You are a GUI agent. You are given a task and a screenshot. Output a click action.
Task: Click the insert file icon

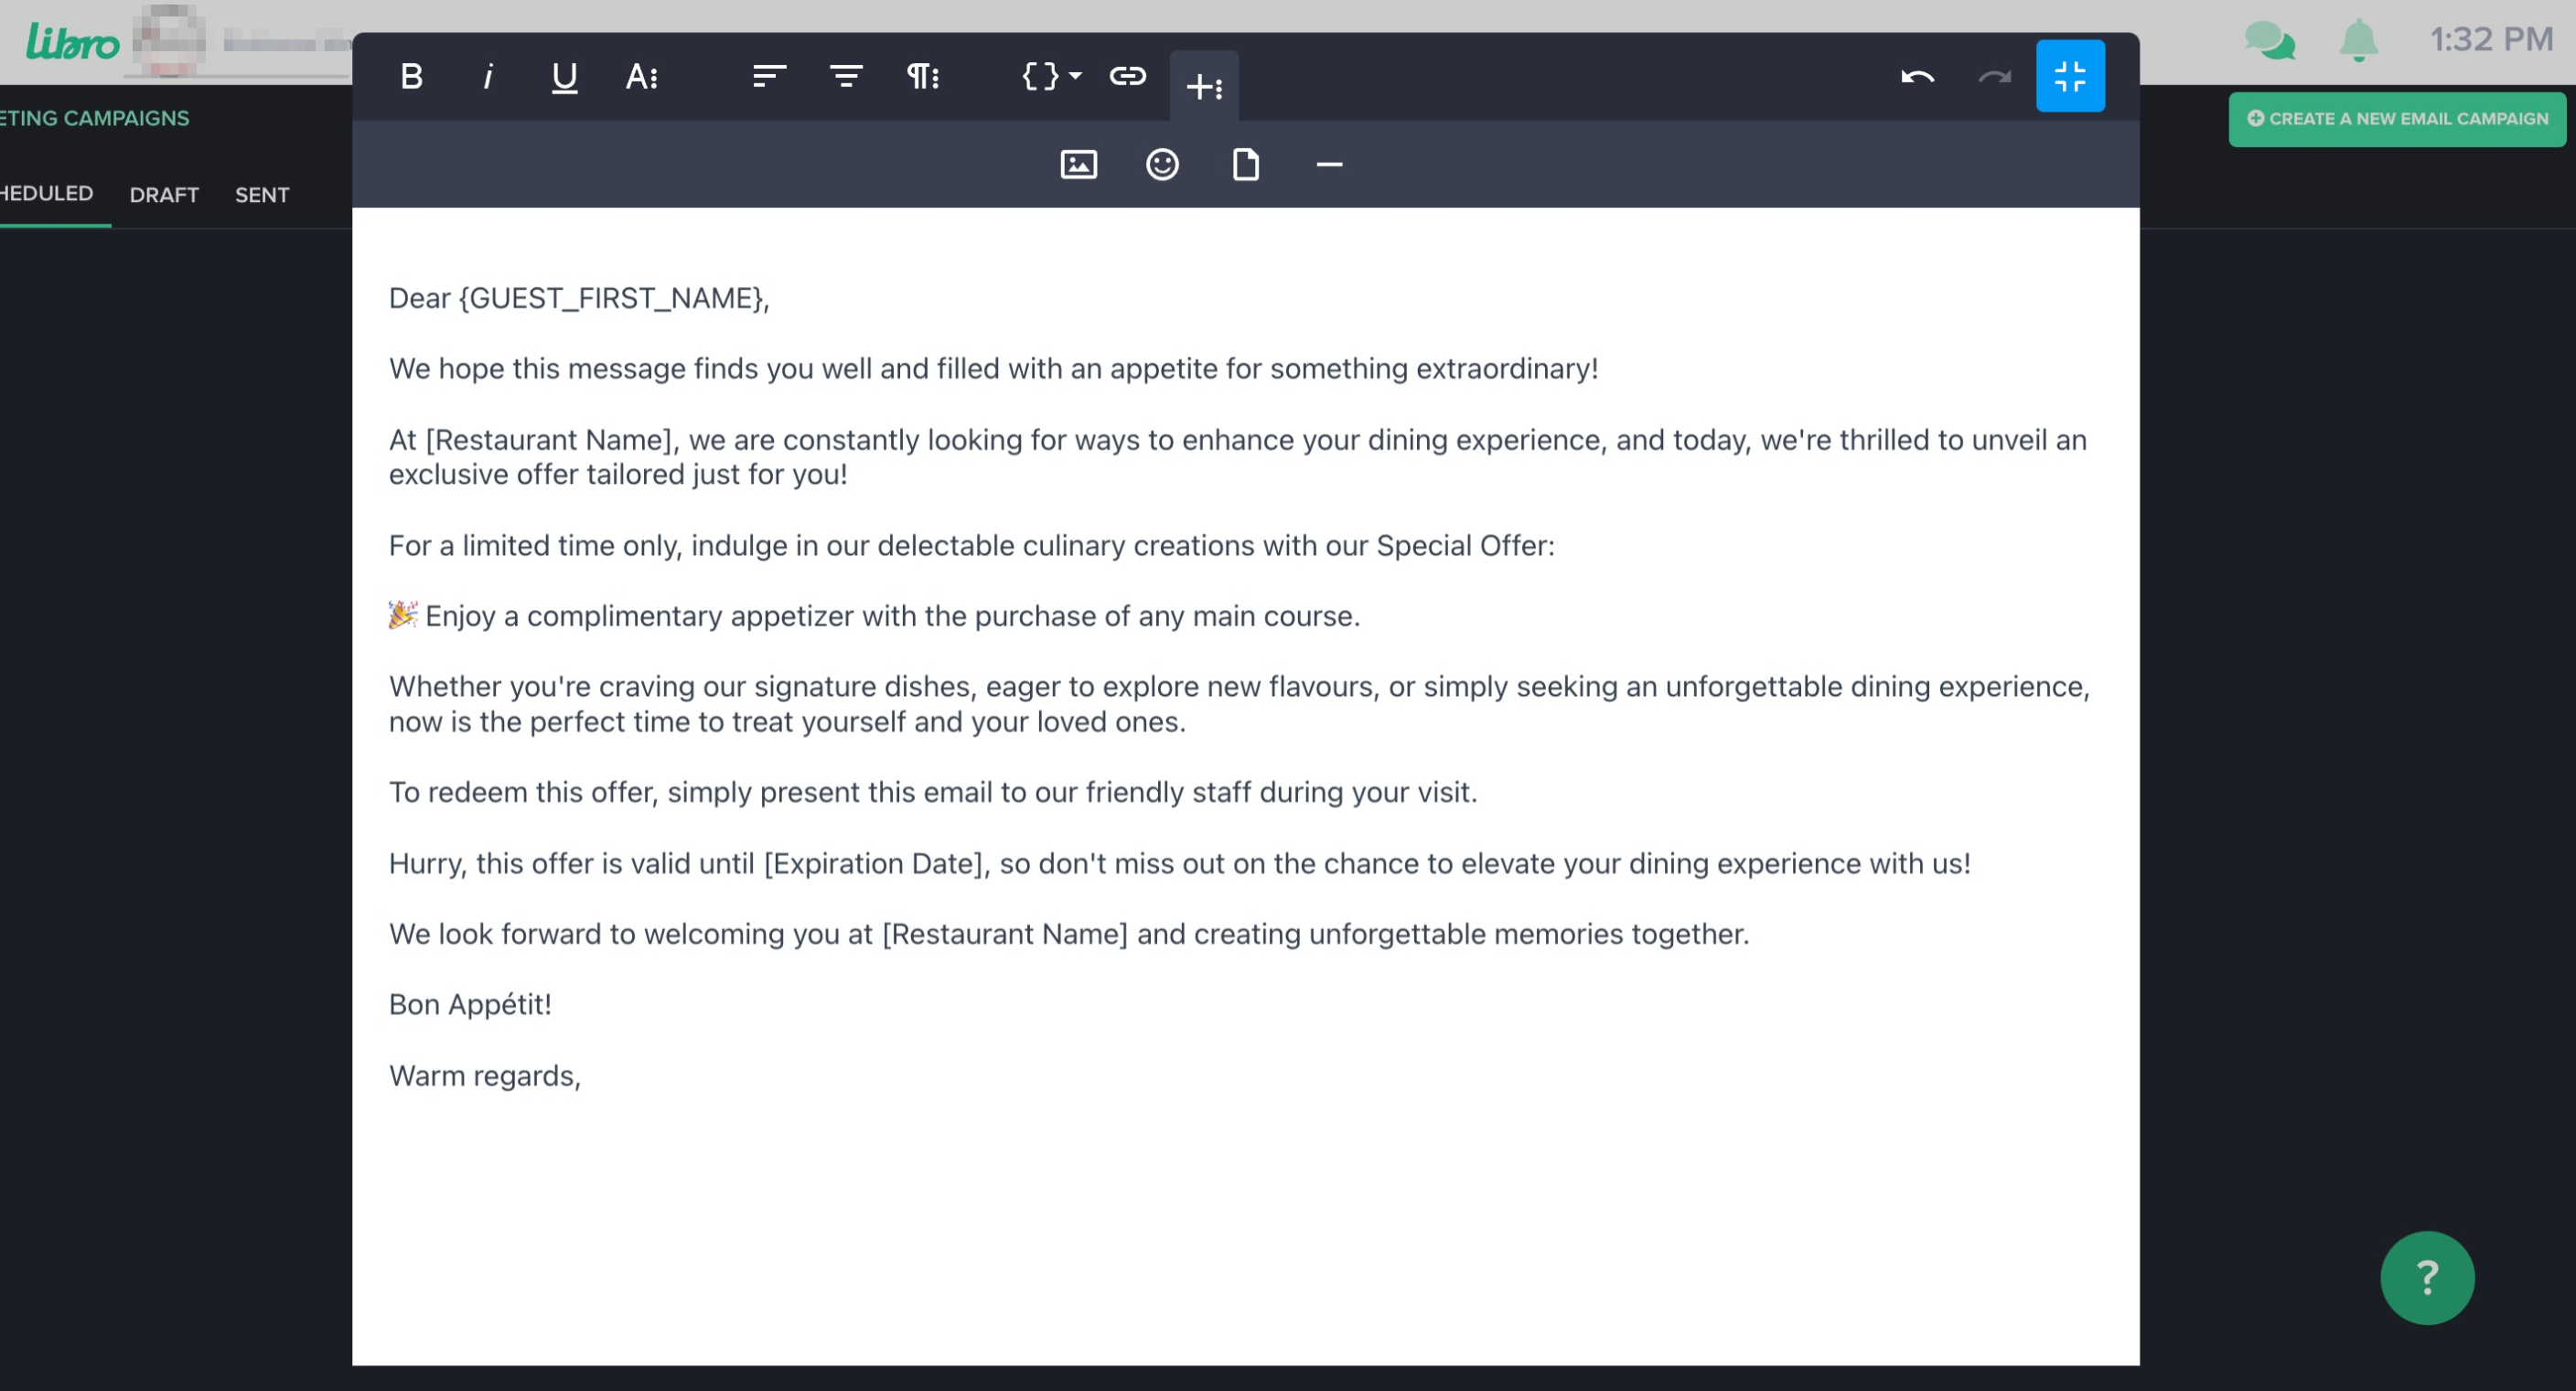1245,165
